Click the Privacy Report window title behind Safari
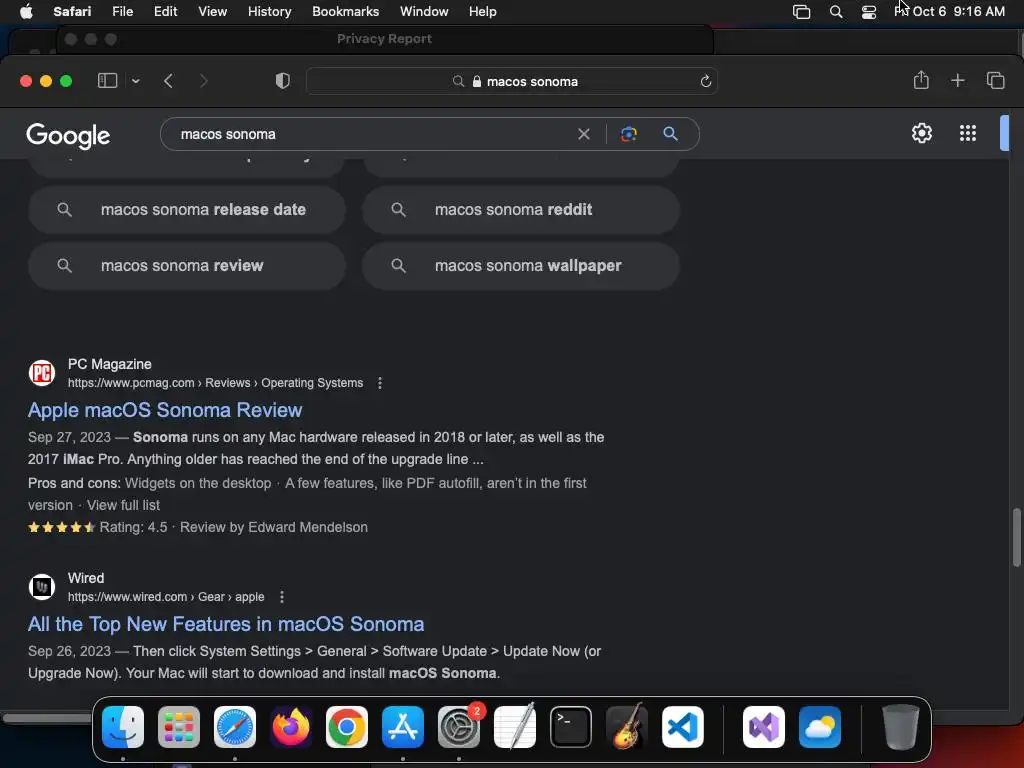This screenshot has width=1024, height=768. coord(384,39)
